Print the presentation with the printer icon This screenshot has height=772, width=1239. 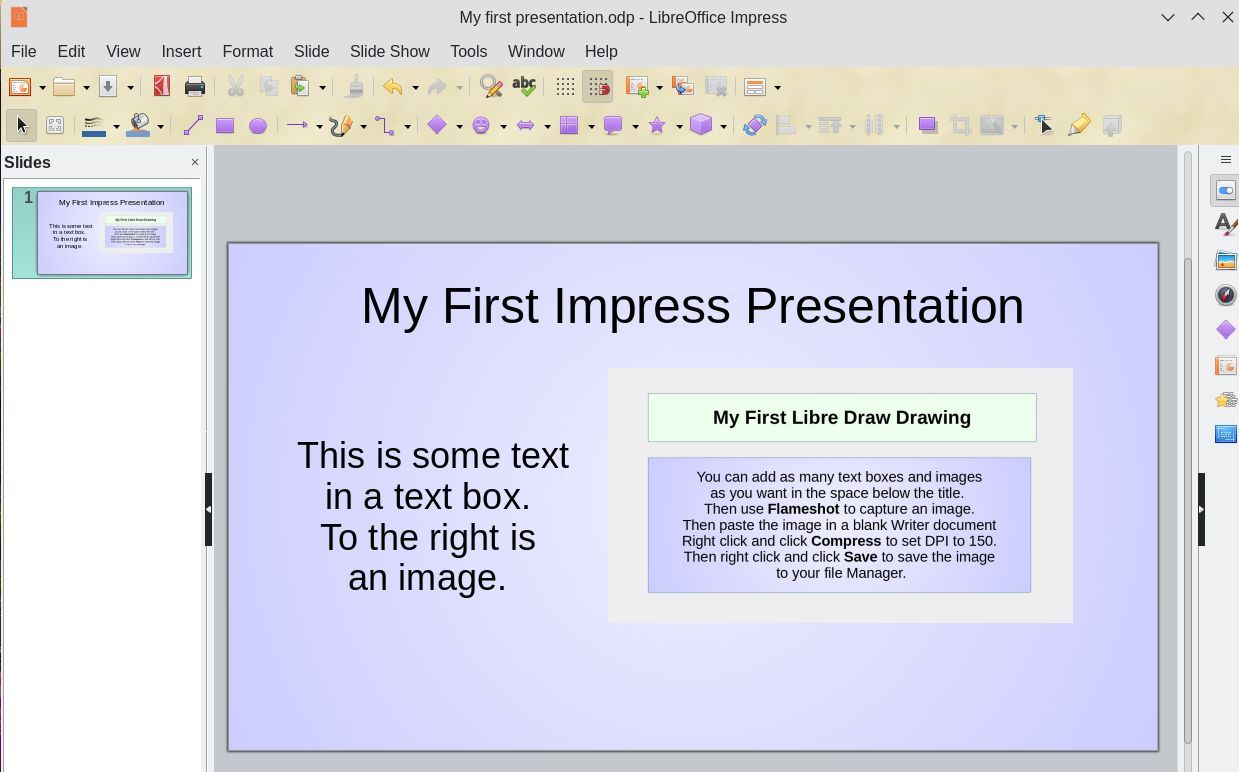[x=195, y=87]
